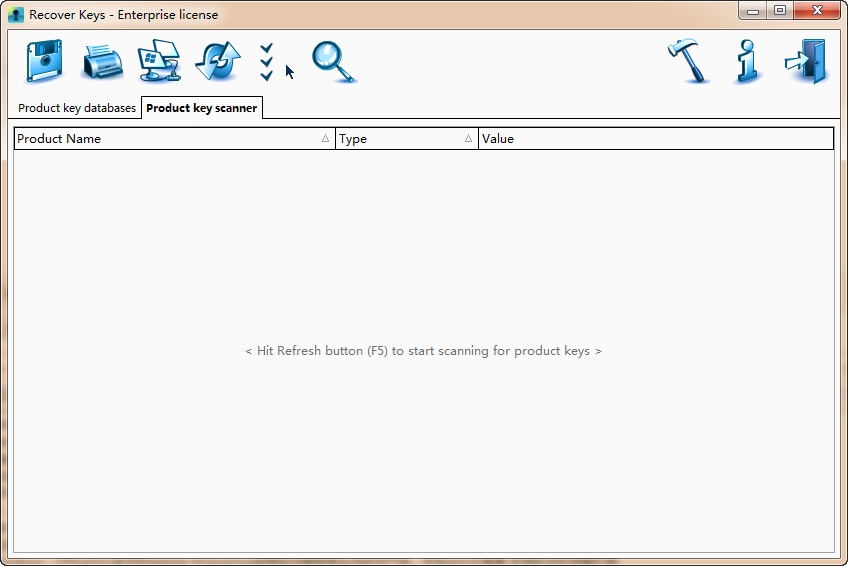Click the magnifying glass search icon
Image resolution: width=848 pixels, height=566 pixels.
pyautogui.click(x=334, y=62)
